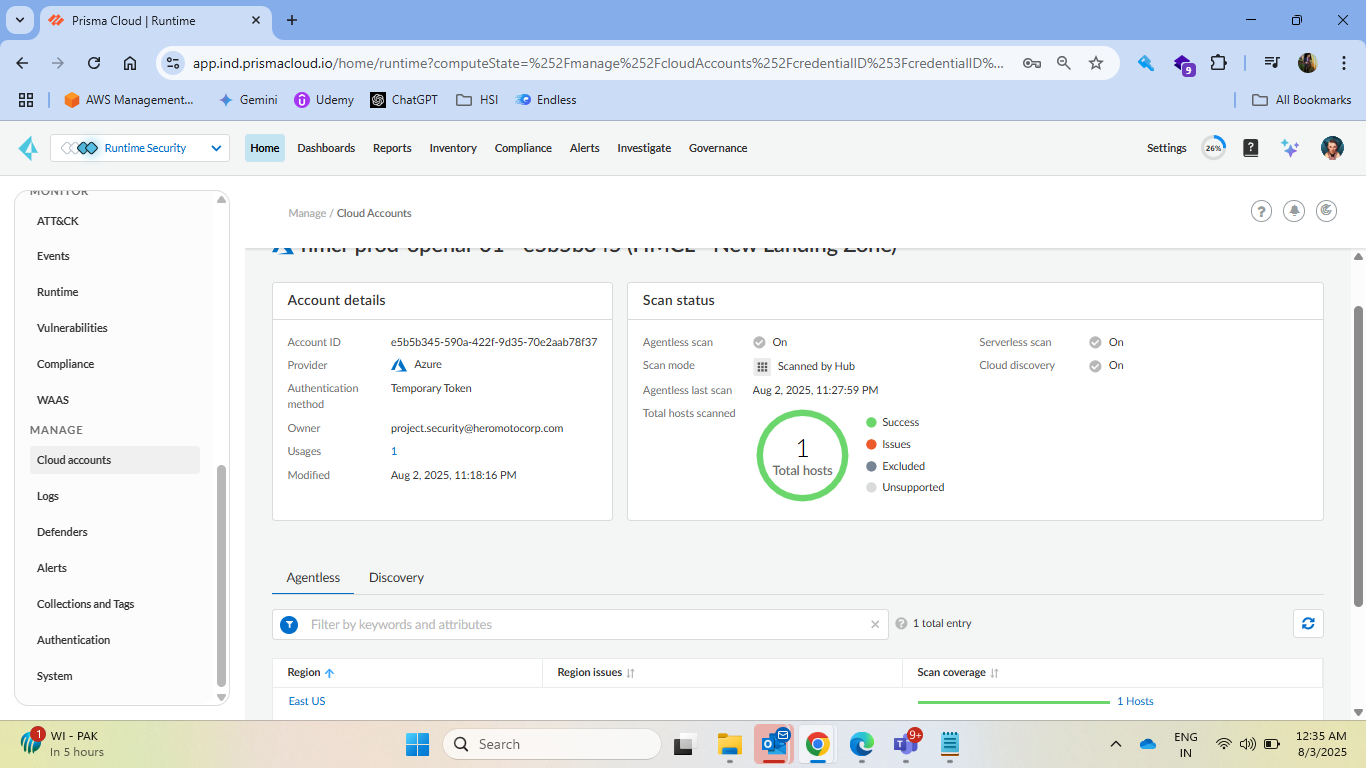1366x768 pixels.
Task: Click the 1 Hosts link
Action: click(1135, 701)
